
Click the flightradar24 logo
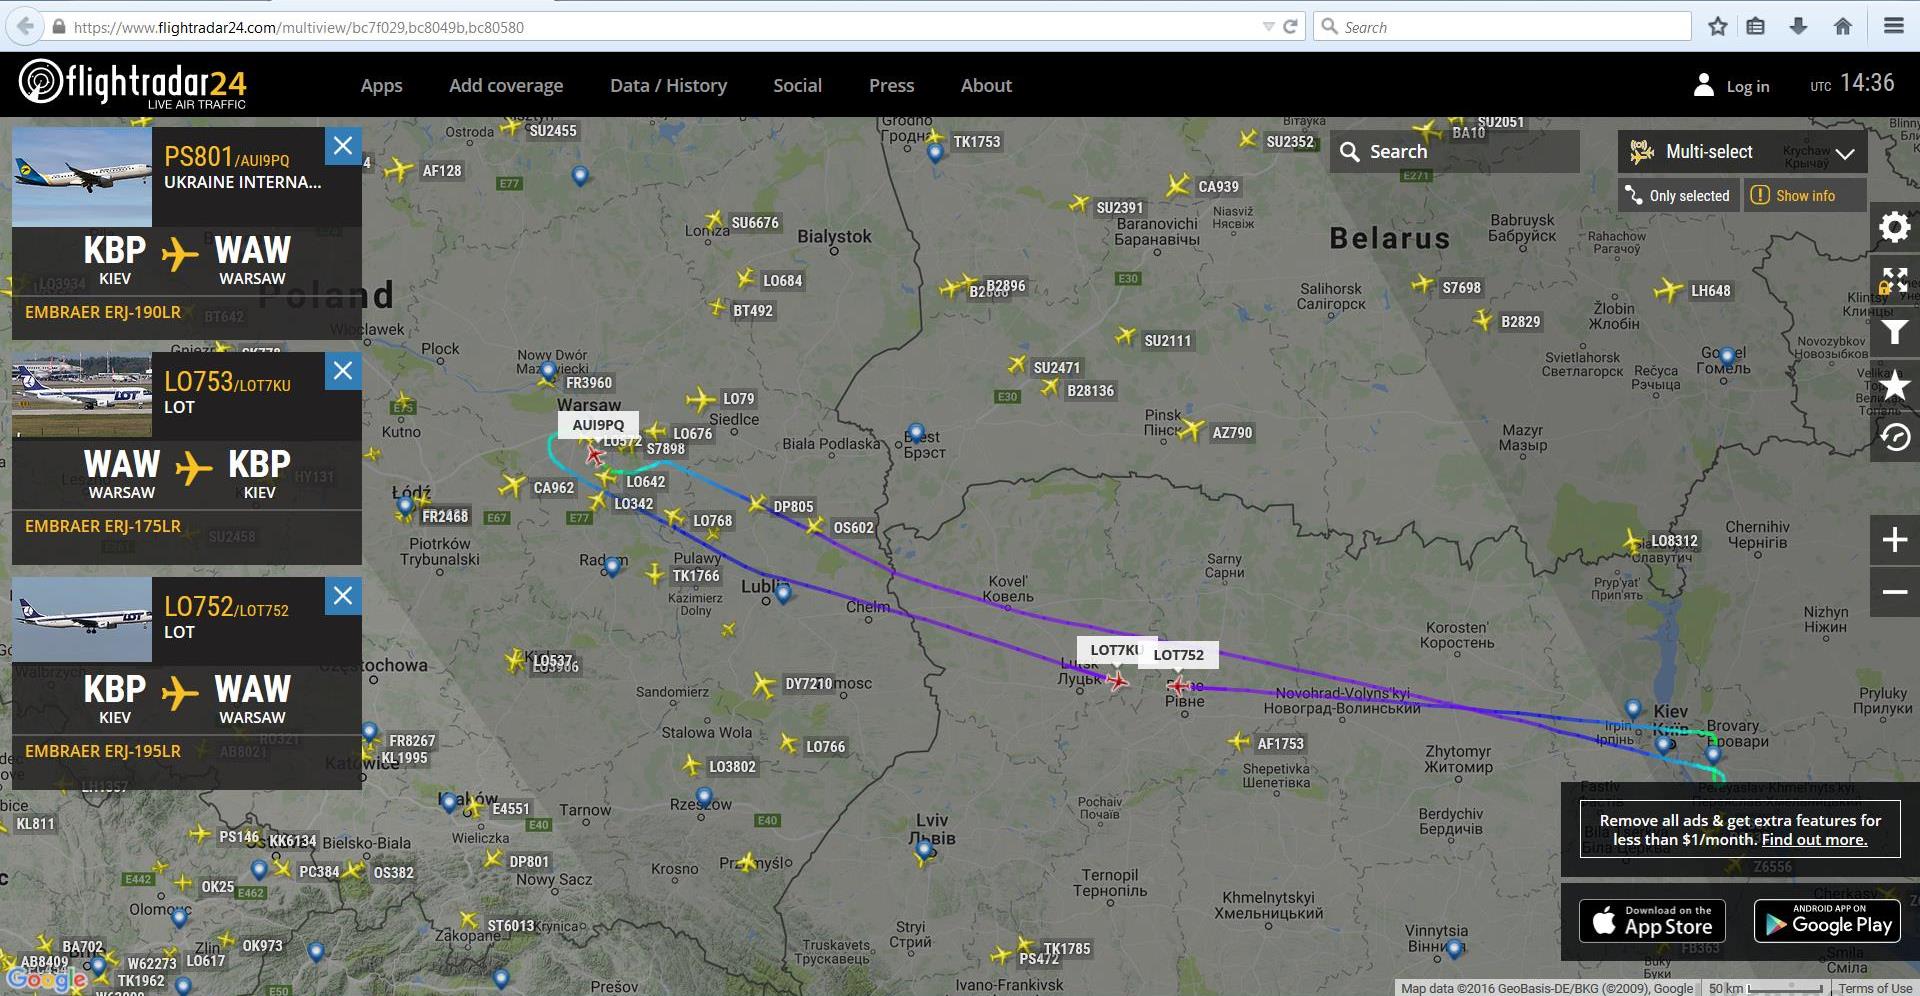tap(132, 84)
